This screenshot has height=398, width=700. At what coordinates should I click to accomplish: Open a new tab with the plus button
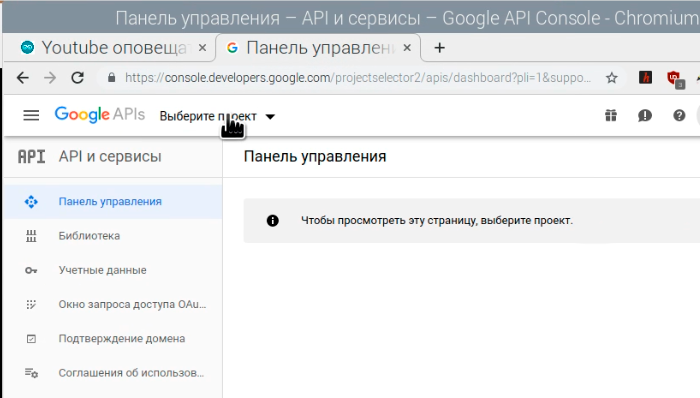pos(439,48)
